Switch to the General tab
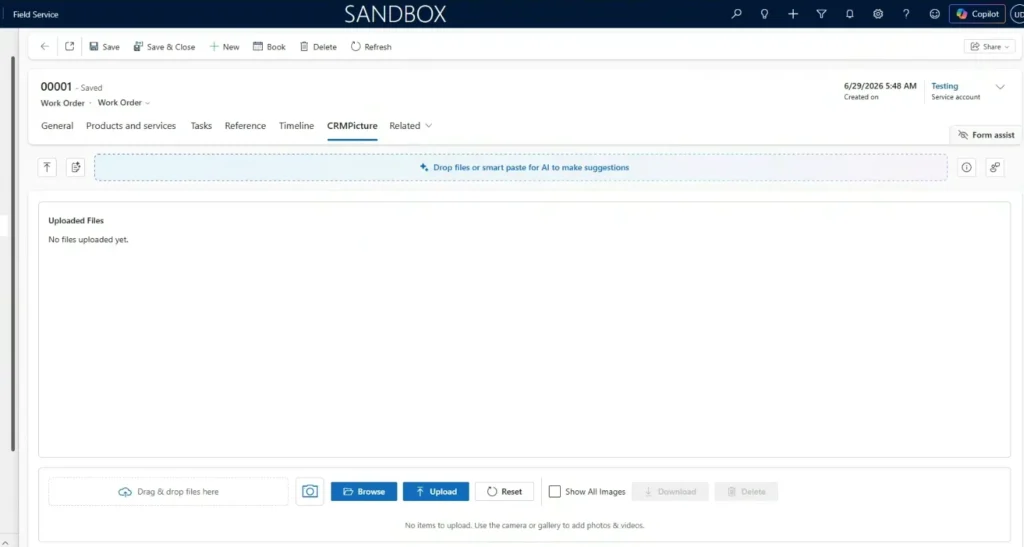The height and width of the screenshot is (547, 1024). (x=57, y=126)
